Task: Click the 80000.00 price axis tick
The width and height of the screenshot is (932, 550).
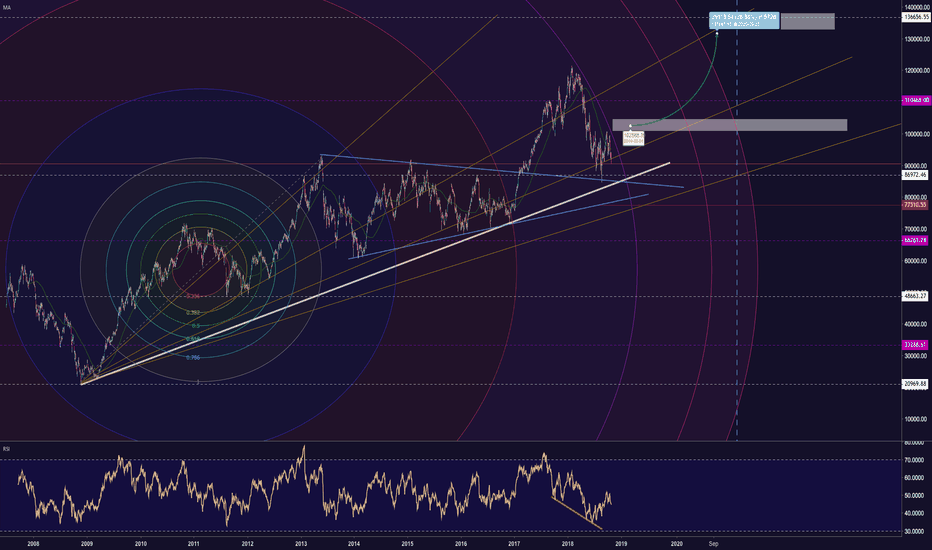Action: click(x=916, y=197)
